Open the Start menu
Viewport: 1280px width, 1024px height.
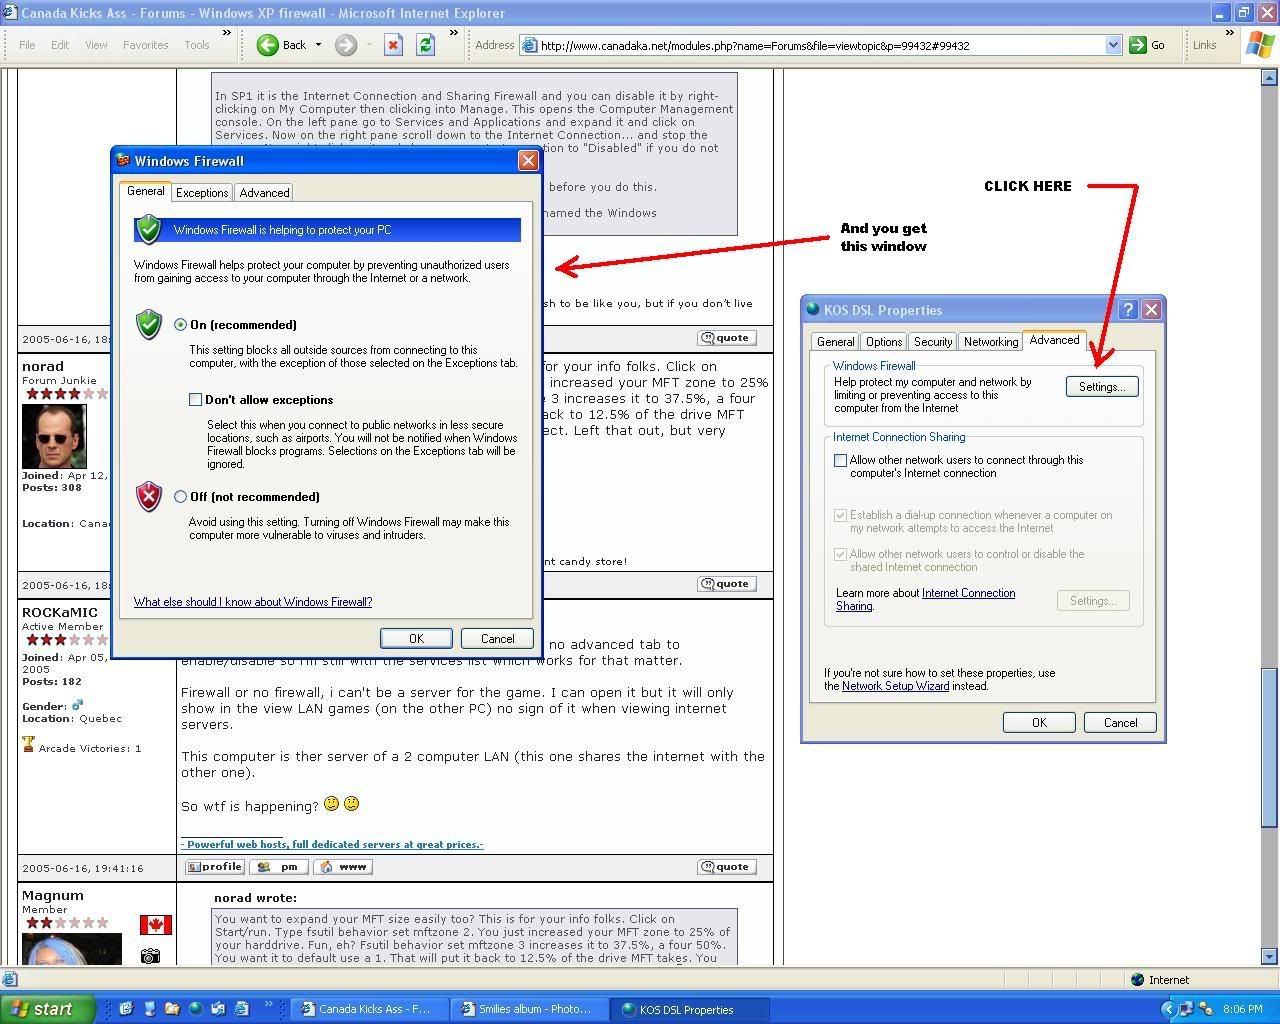coord(48,1009)
